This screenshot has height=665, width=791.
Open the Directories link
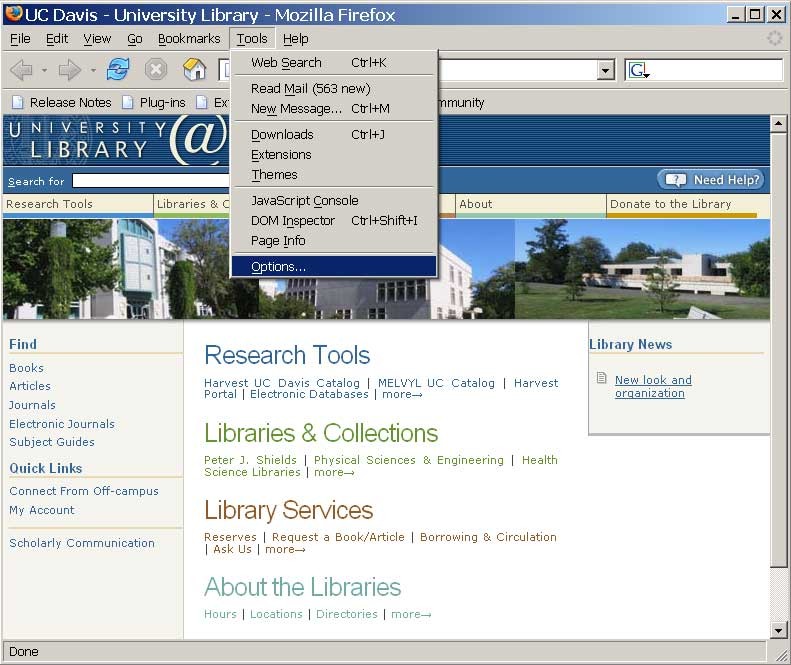point(347,614)
